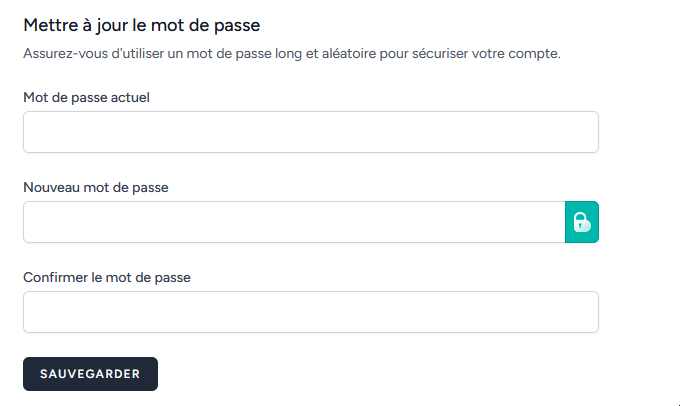
Task: Click the last input field above Sauvegarder
Action: coord(310,312)
